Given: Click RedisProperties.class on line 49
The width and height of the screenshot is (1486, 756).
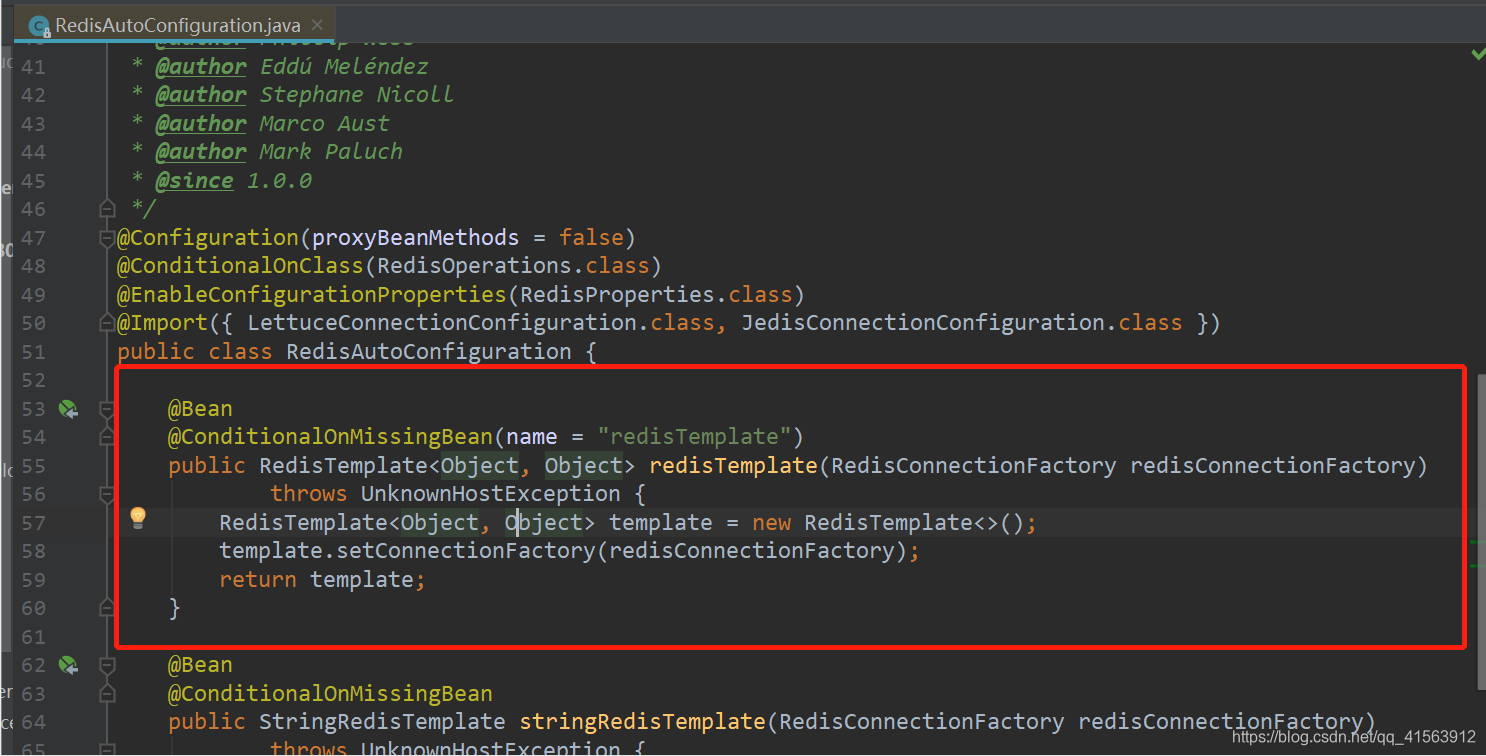Looking at the screenshot, I should click(x=655, y=295).
